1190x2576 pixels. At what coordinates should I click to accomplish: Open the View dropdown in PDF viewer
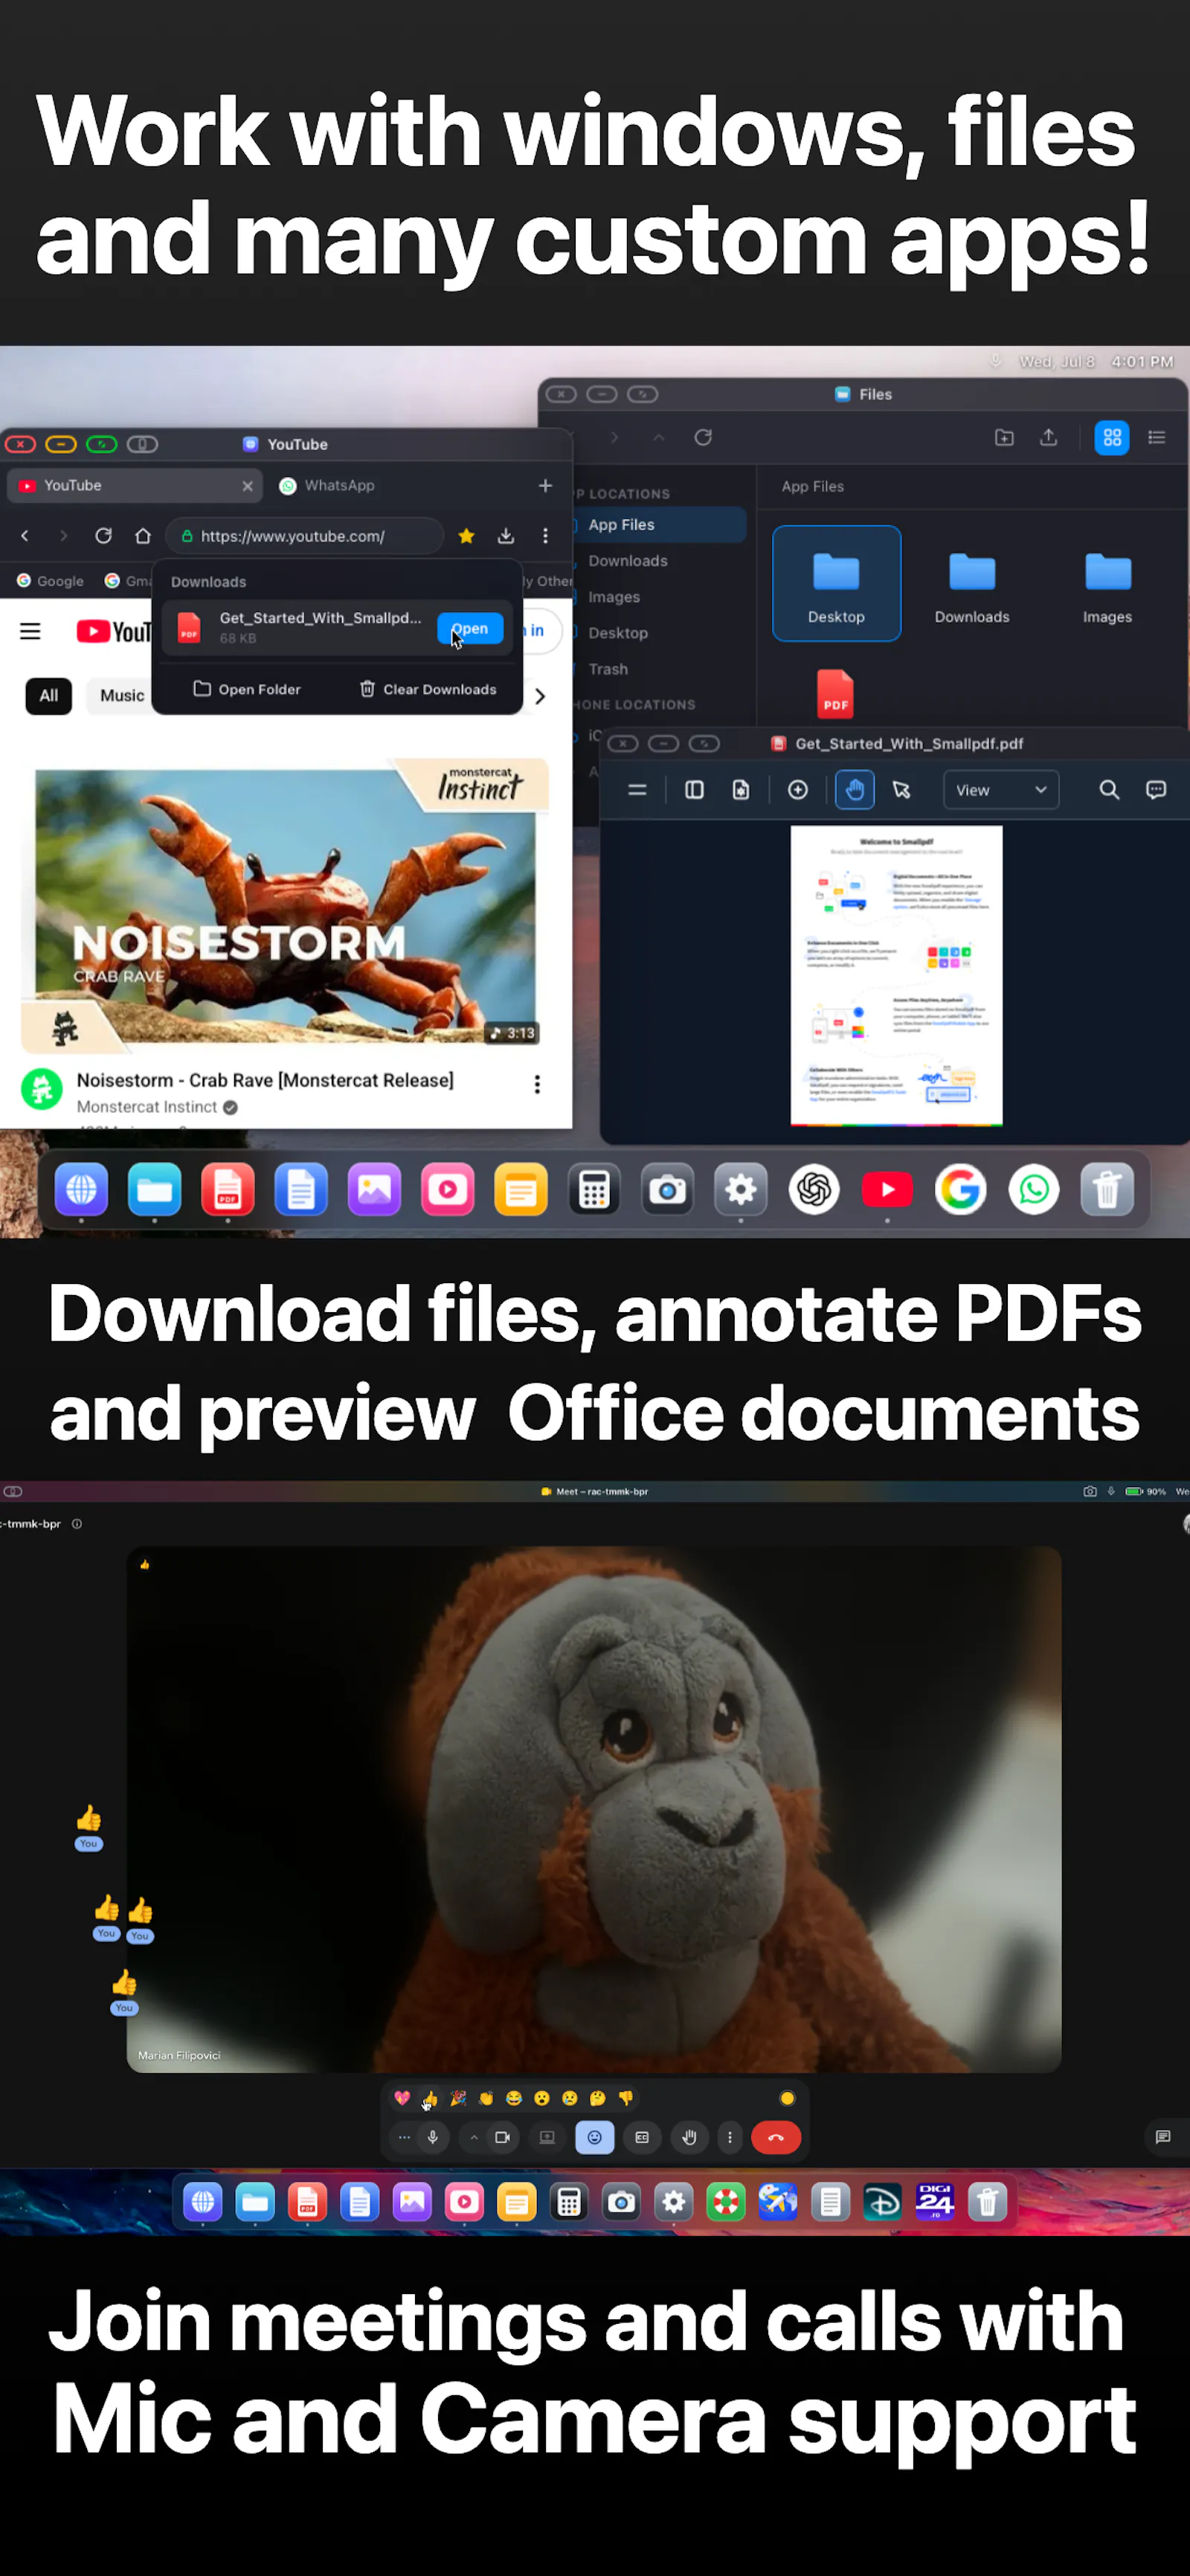coord(1000,790)
